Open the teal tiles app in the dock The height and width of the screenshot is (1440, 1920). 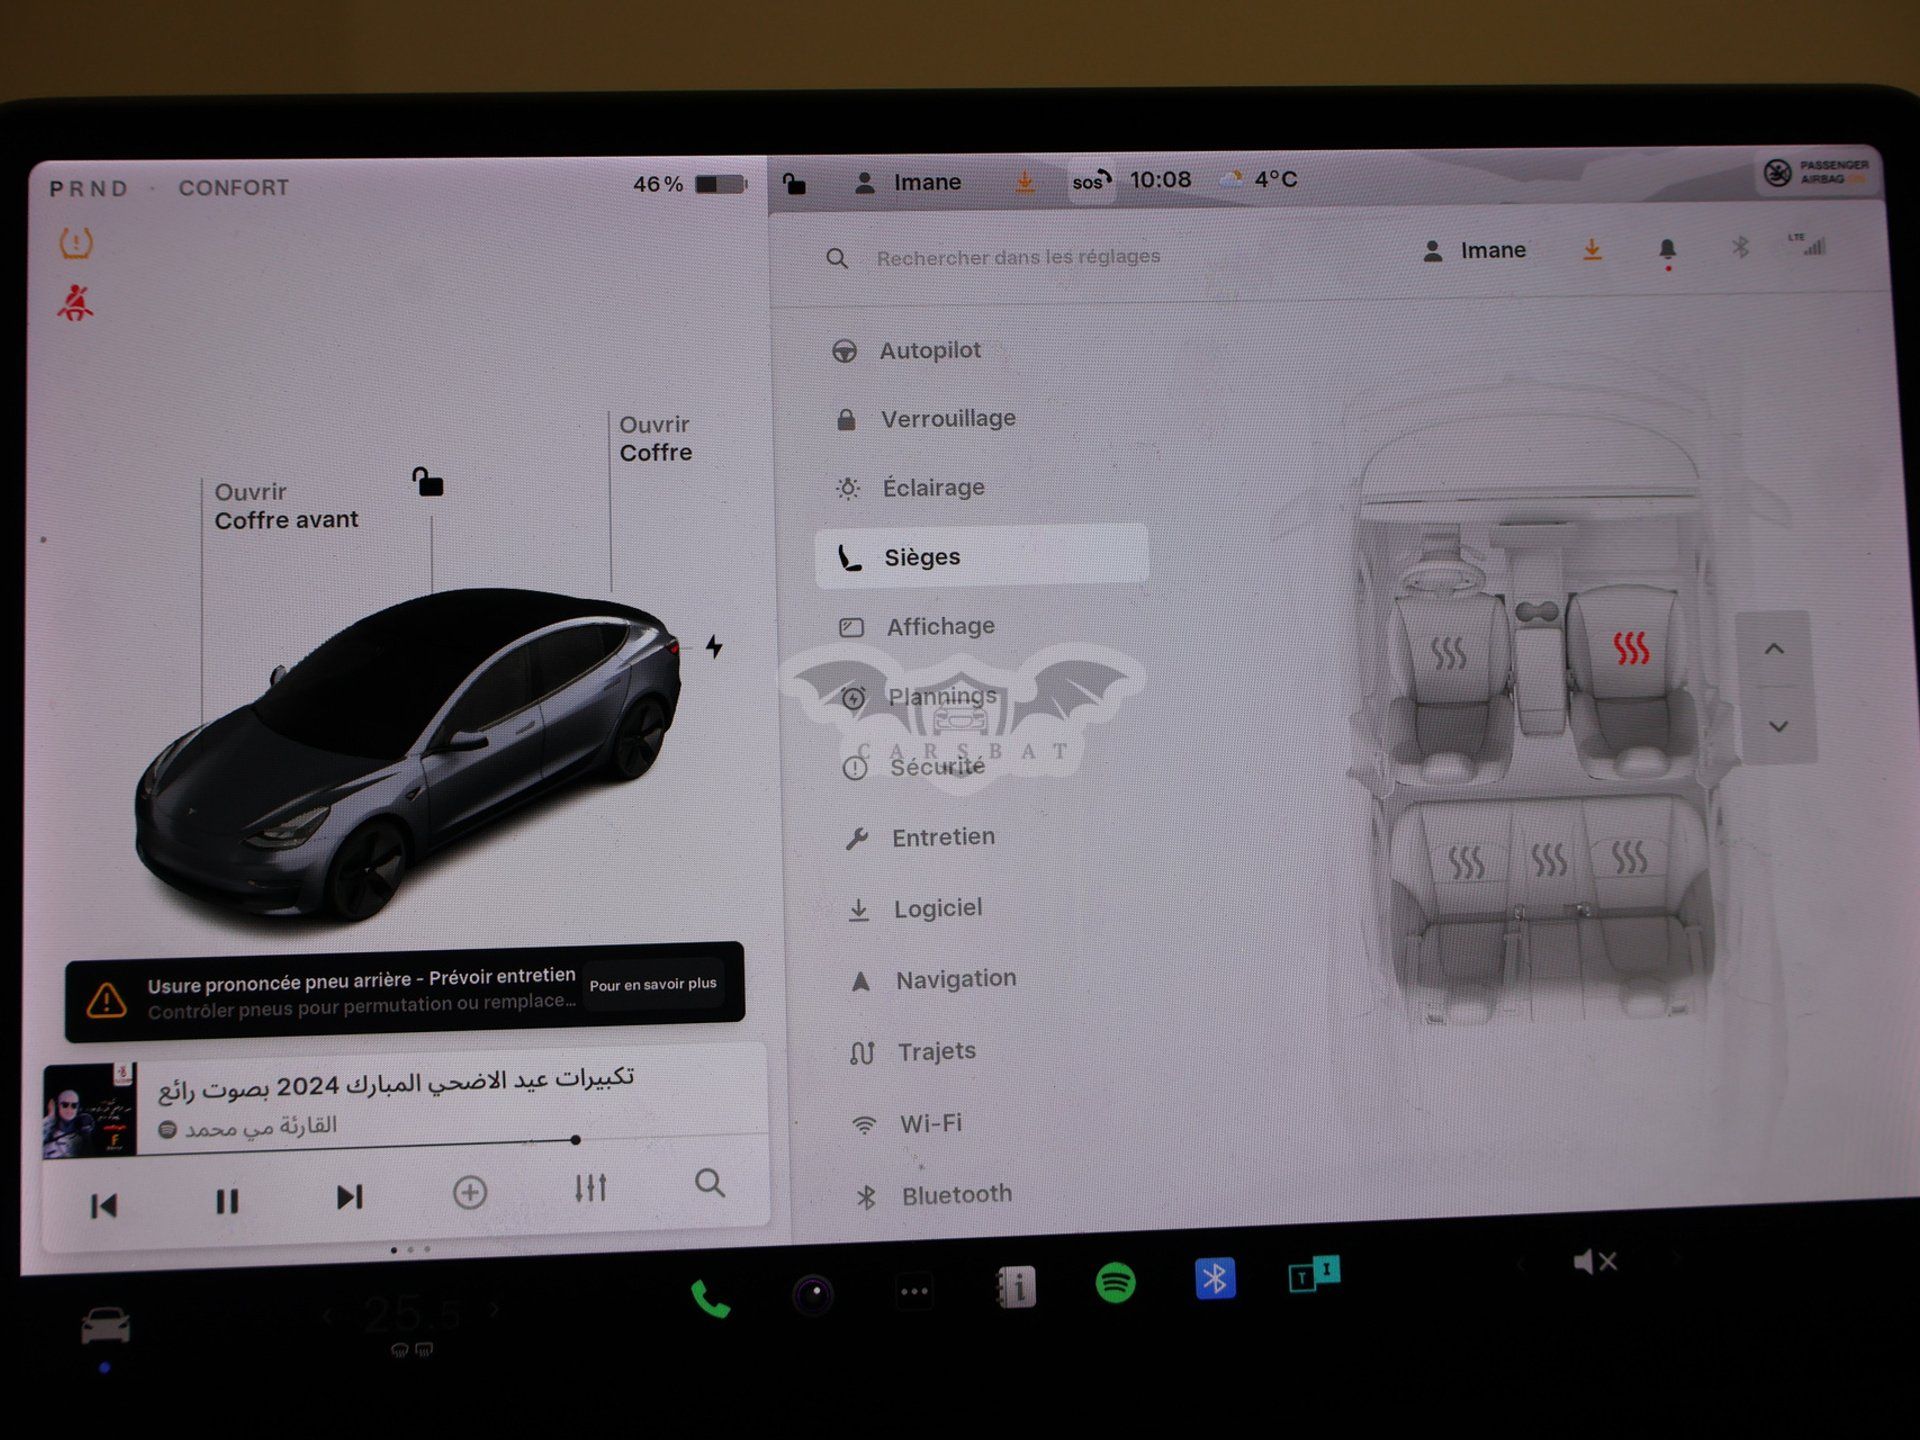(x=1314, y=1274)
